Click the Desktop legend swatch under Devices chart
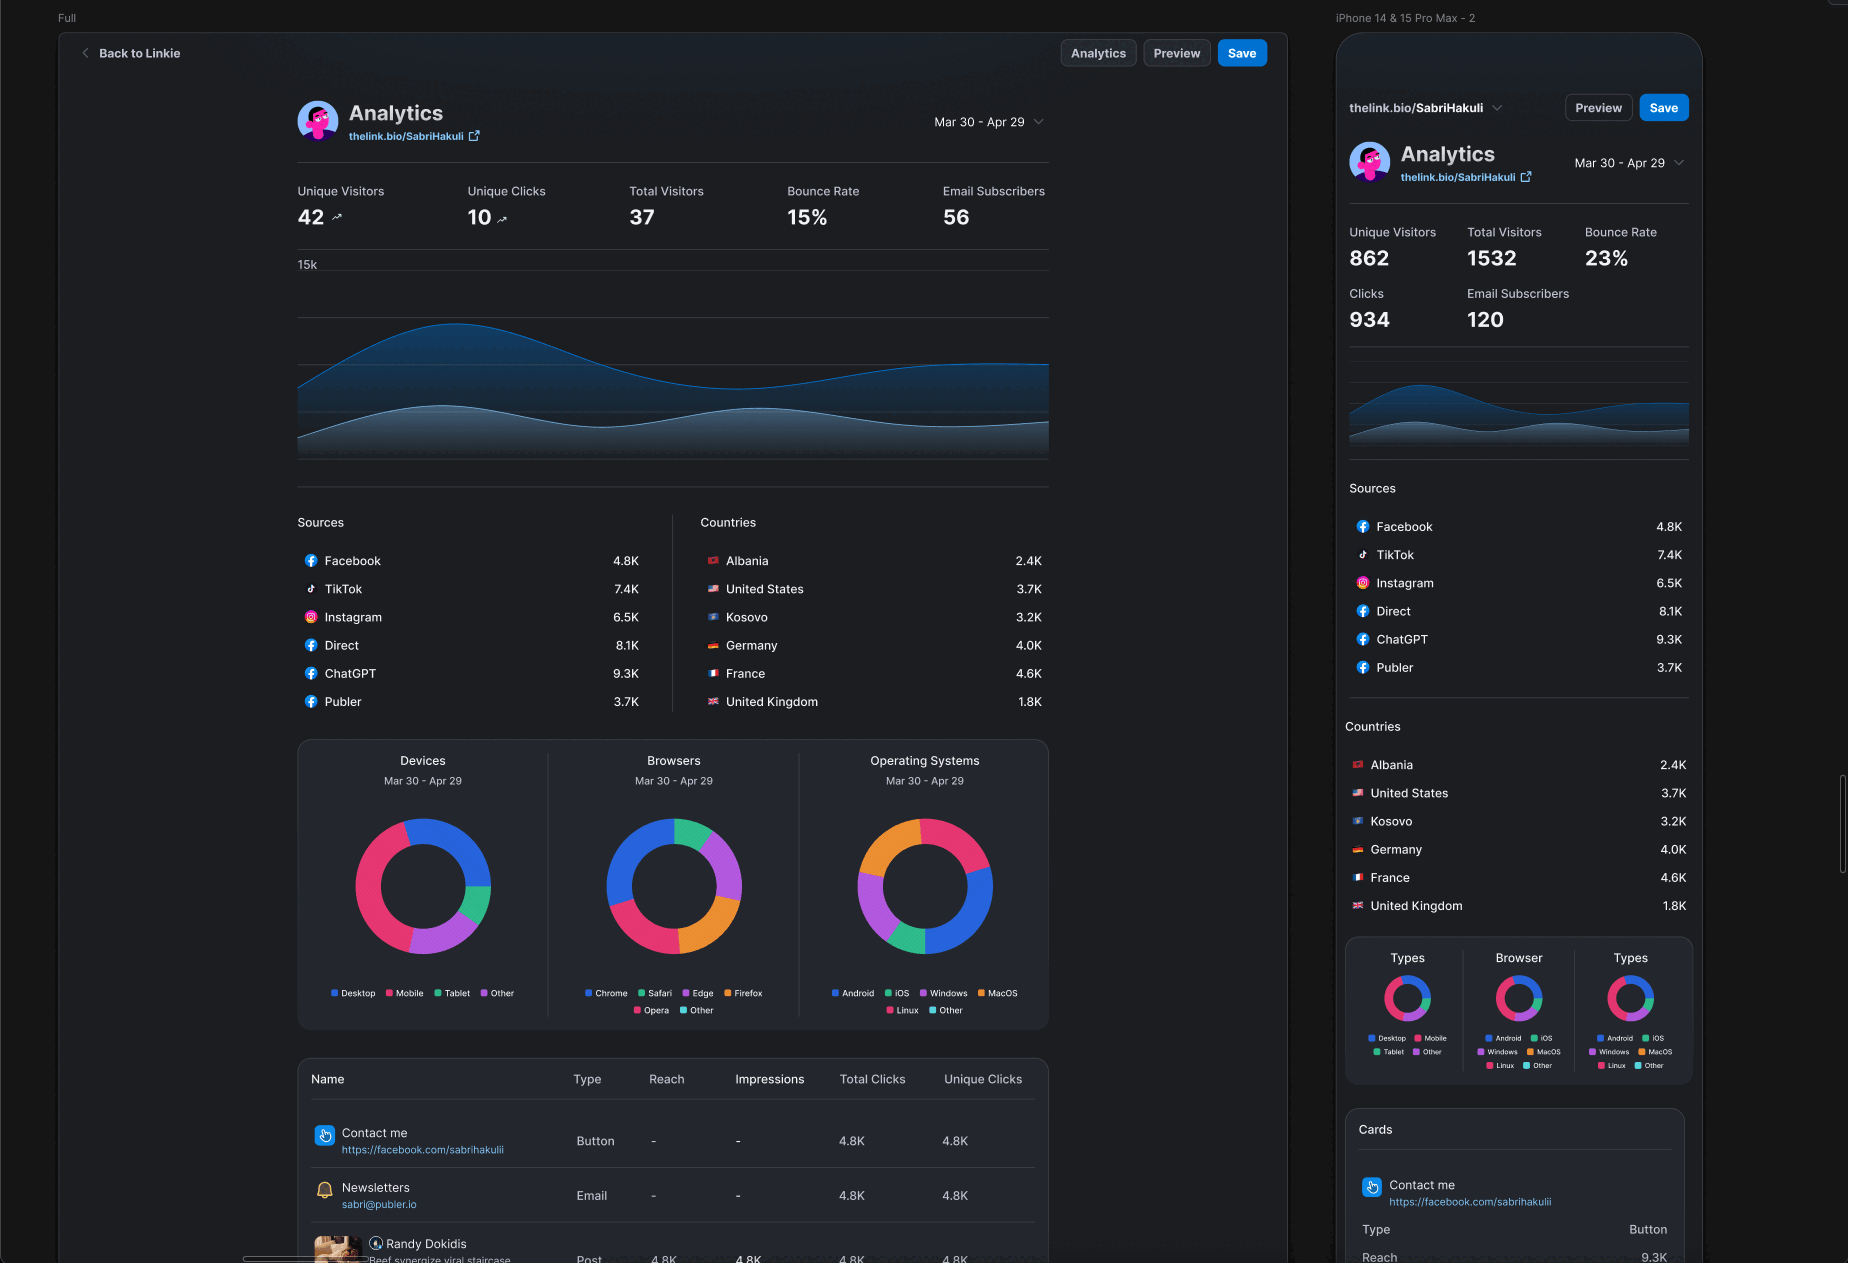This screenshot has width=1849, height=1266. (x=333, y=993)
